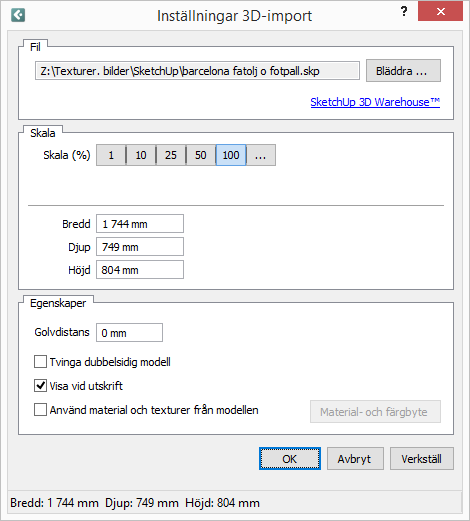Click into the Bredd width field
The height and width of the screenshot is (521, 470).
click(140, 224)
